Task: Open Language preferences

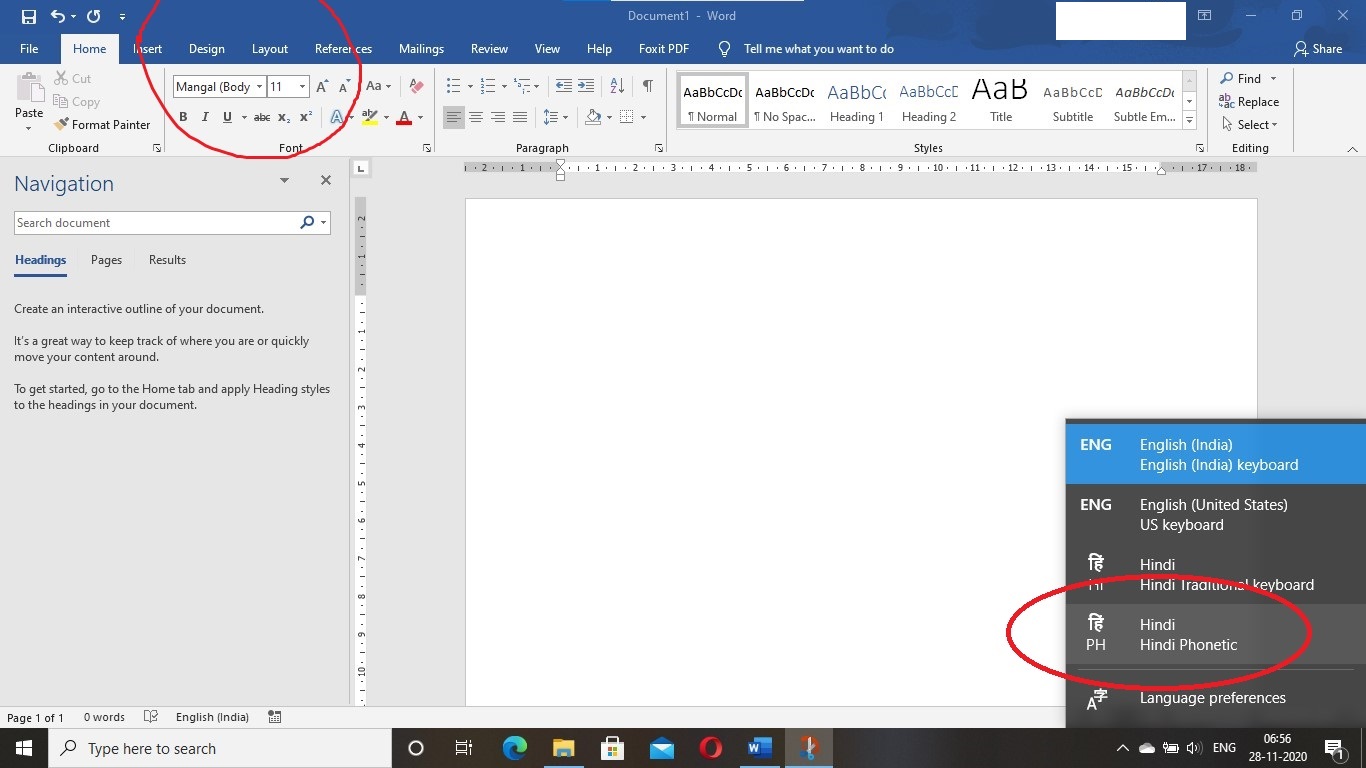Action: 1212,698
